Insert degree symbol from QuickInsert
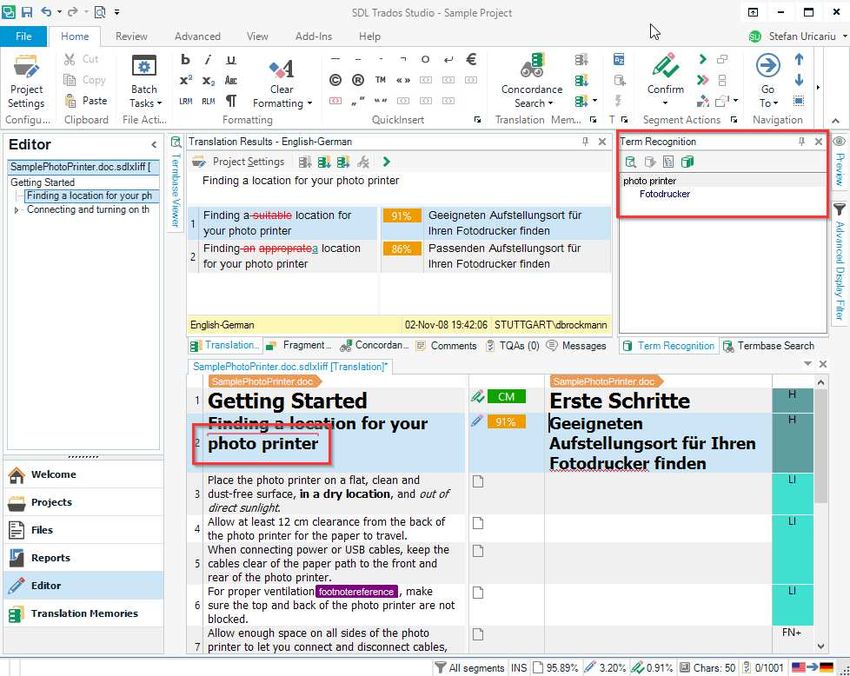The image size is (850, 676). coord(426,59)
